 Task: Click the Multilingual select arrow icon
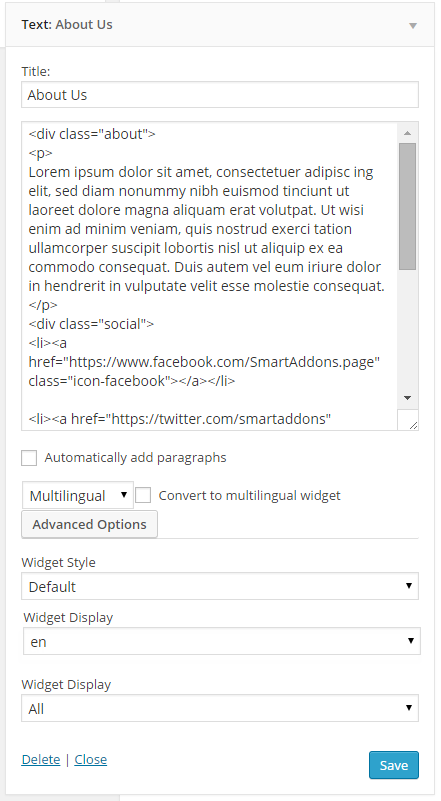124,494
